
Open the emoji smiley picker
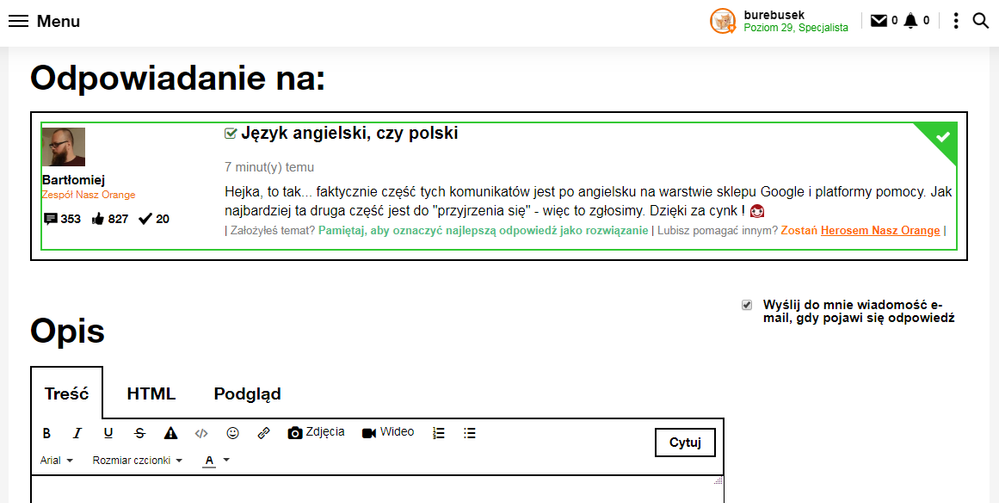point(233,434)
